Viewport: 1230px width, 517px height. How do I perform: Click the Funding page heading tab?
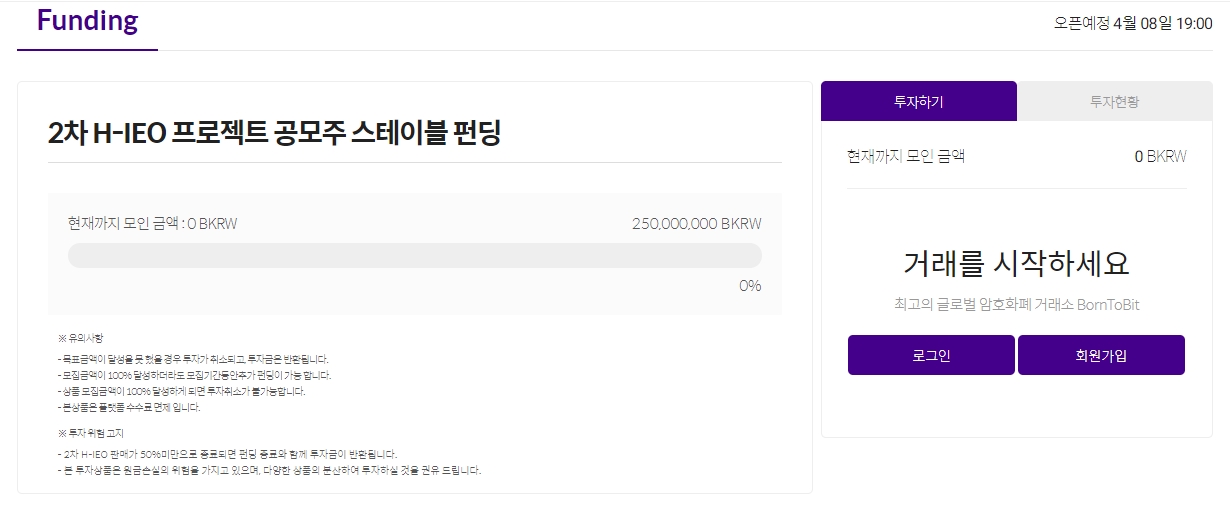click(x=87, y=22)
